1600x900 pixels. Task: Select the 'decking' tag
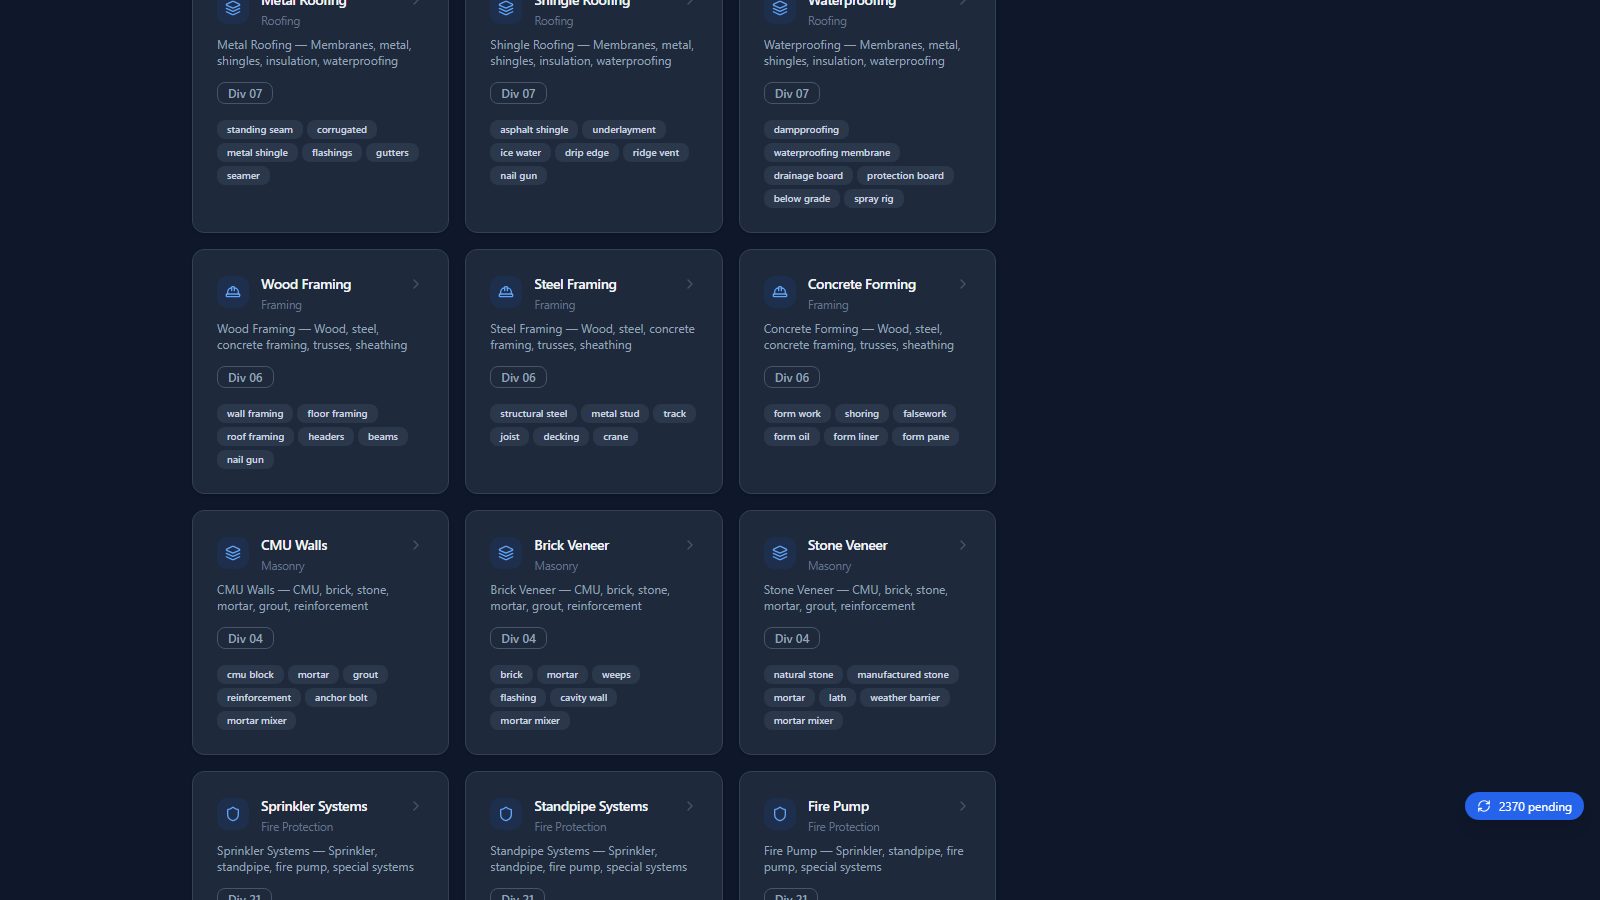[561, 436]
